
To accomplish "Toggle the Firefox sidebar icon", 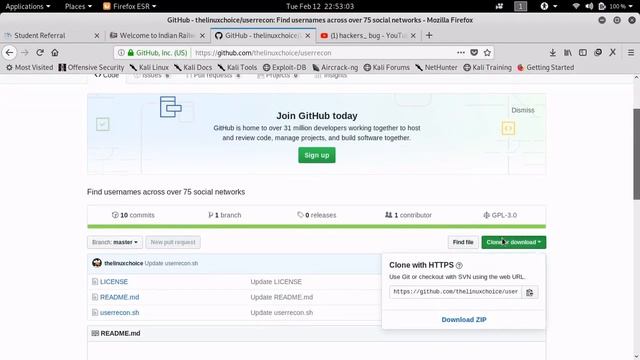I will pos(583,53).
